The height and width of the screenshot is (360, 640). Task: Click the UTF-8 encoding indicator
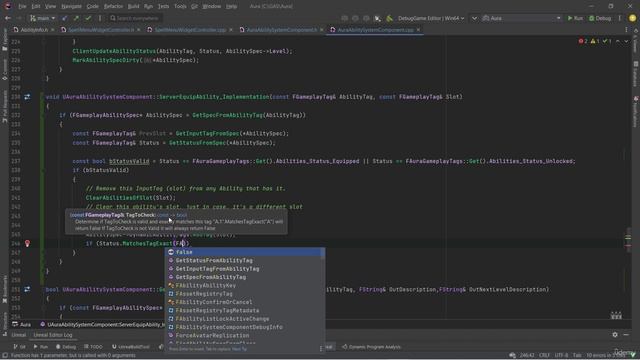561,355
